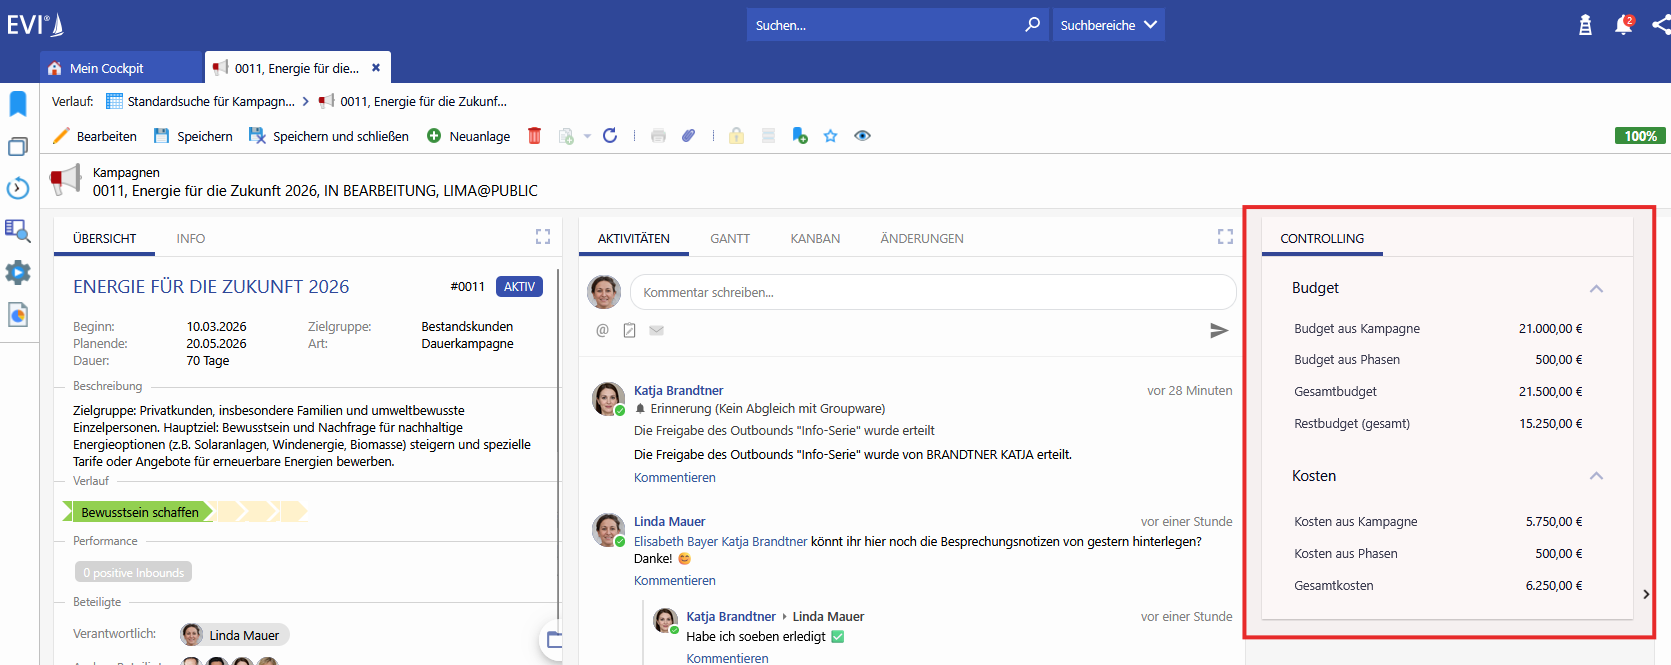
Task: Collapse the Budget section
Action: point(1596,289)
